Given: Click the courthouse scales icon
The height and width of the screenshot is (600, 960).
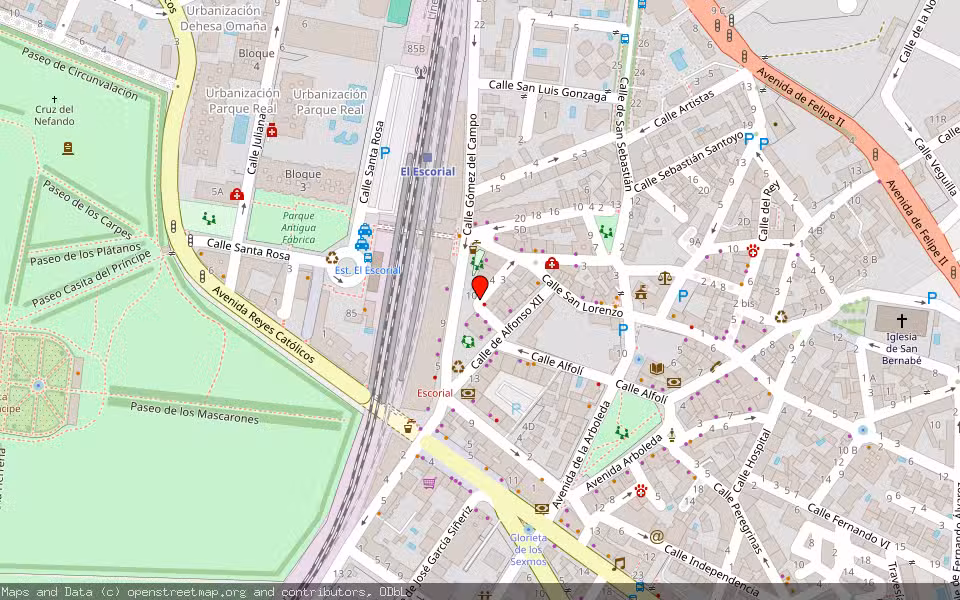Looking at the screenshot, I should 663,278.
